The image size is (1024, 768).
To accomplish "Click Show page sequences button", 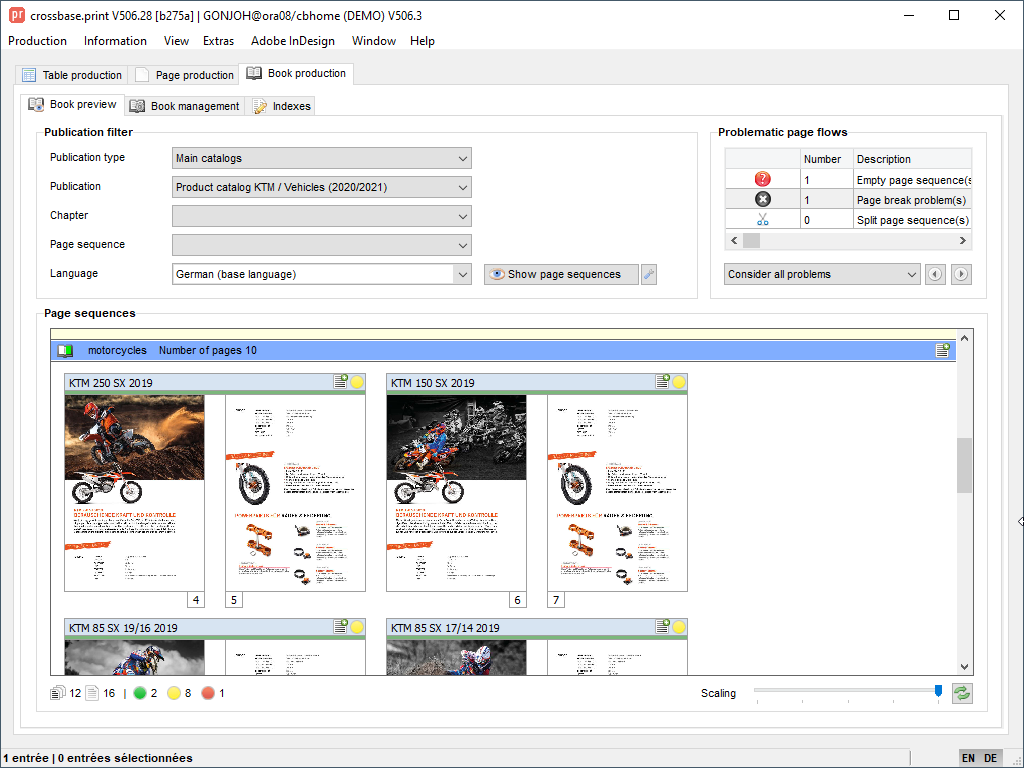I will [x=561, y=274].
